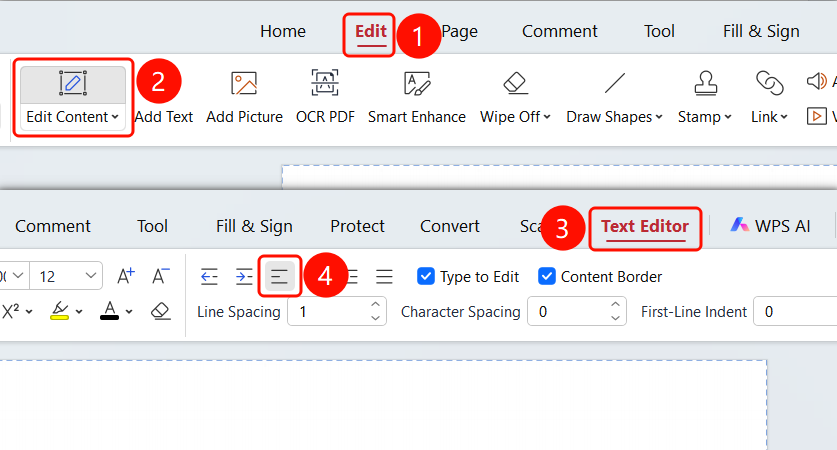Click the audio speaker icon
The width and height of the screenshot is (837, 450).
[x=817, y=81]
